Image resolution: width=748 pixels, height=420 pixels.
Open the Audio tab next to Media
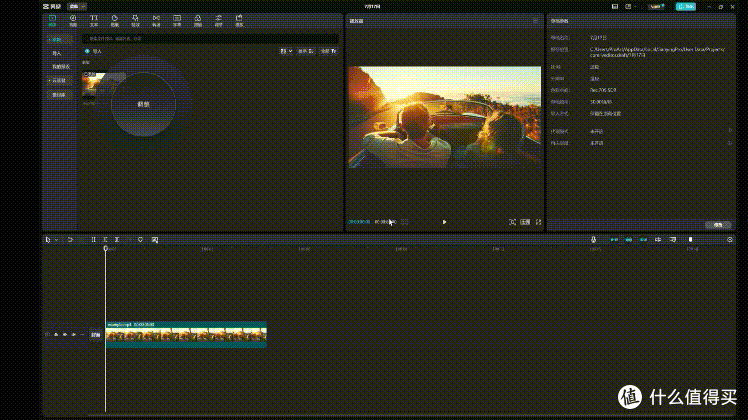[x=73, y=21]
